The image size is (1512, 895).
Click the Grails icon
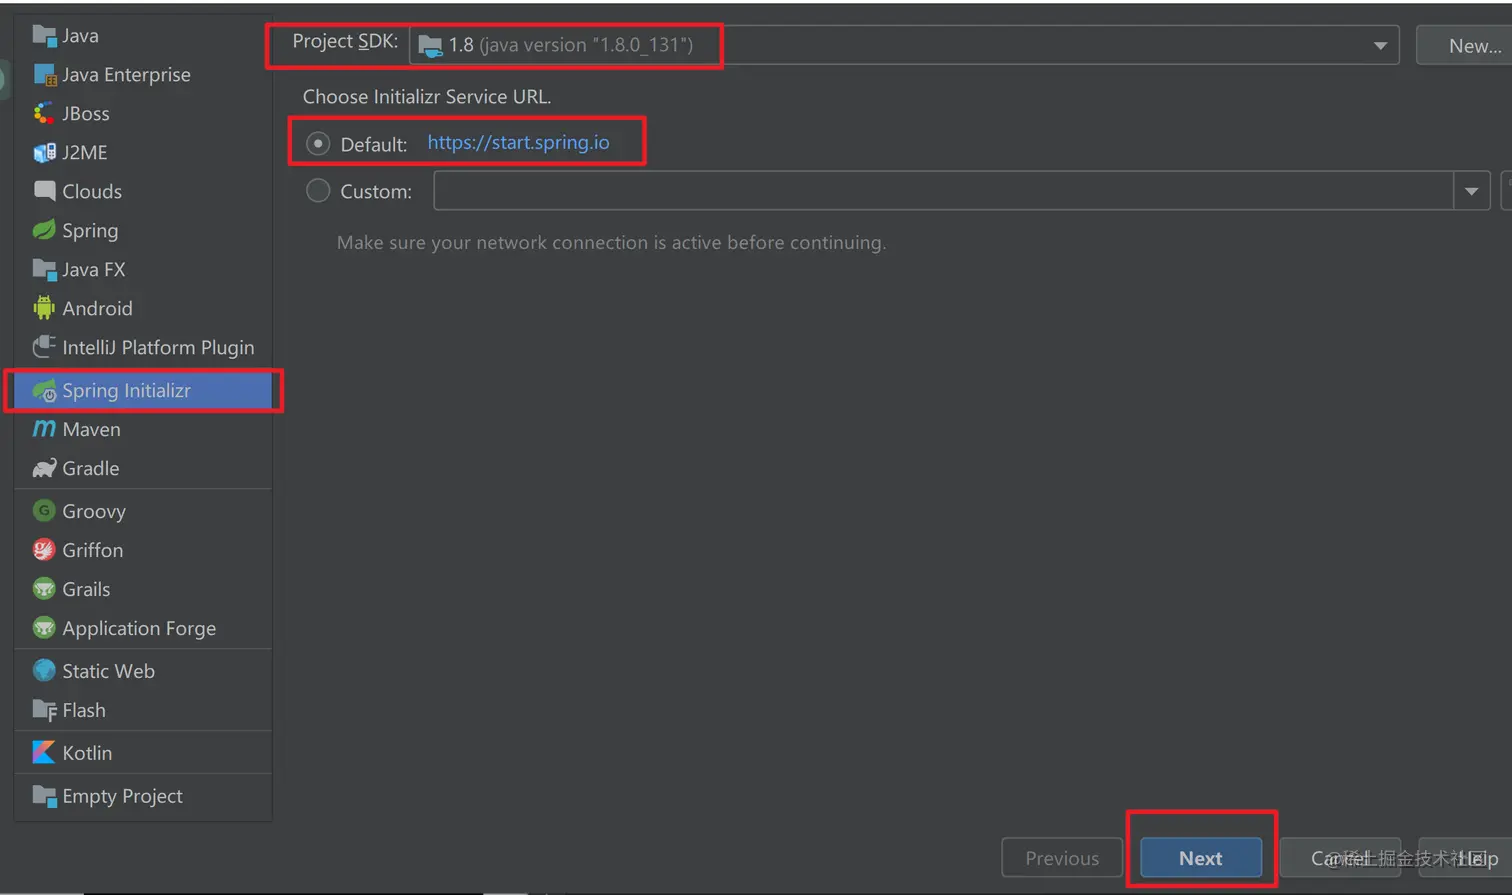[x=44, y=589]
